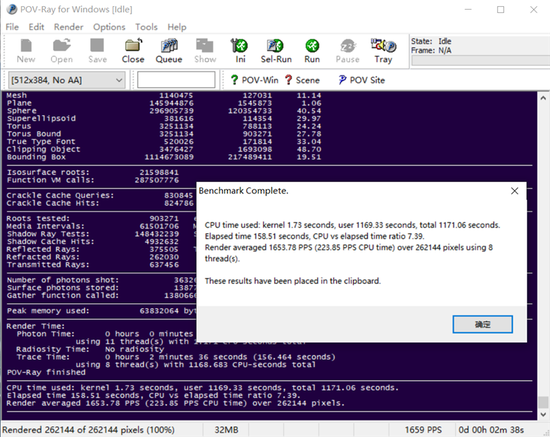Open the Edit menu
This screenshot has height=437, width=550.
(36, 27)
